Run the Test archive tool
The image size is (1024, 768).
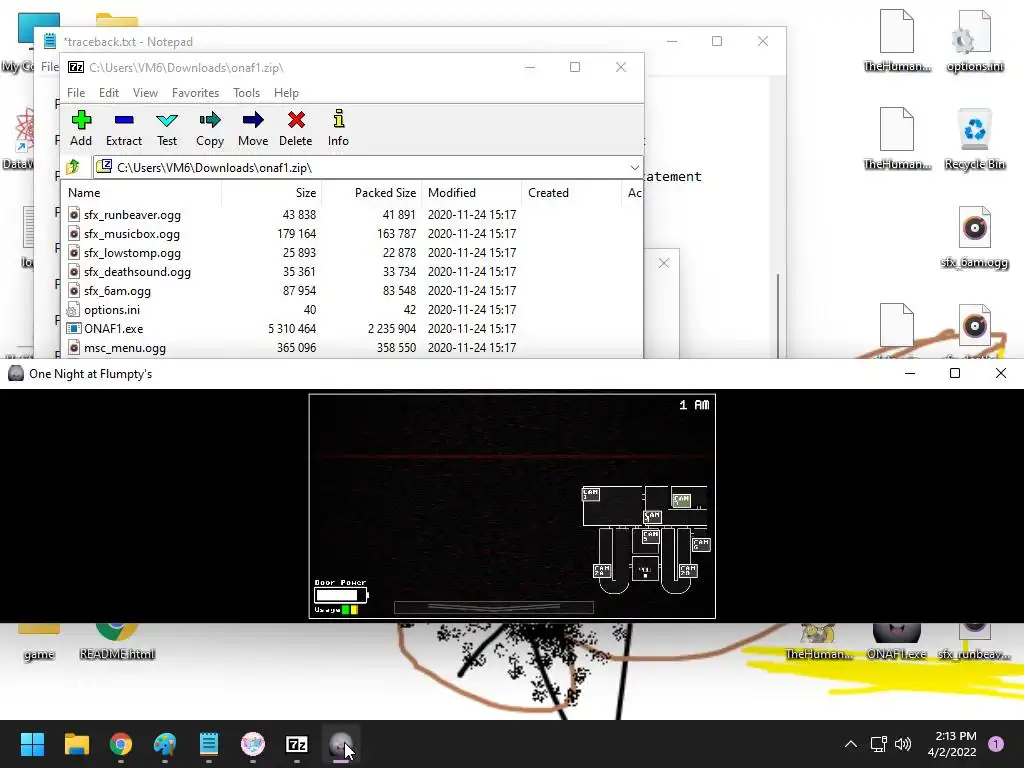click(x=167, y=128)
